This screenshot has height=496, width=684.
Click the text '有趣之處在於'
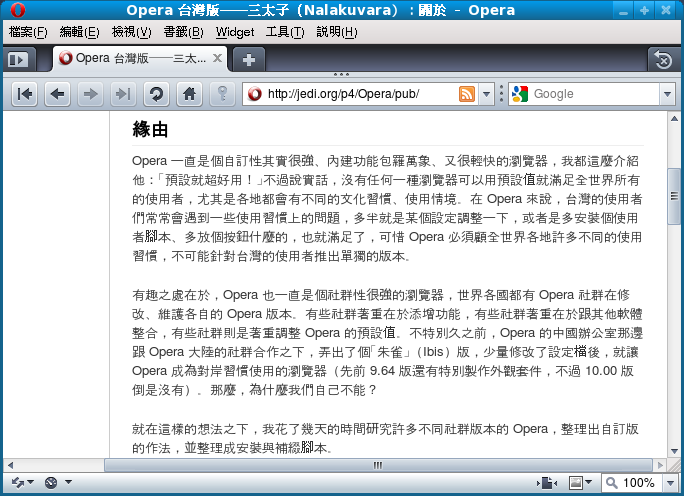coord(171,295)
